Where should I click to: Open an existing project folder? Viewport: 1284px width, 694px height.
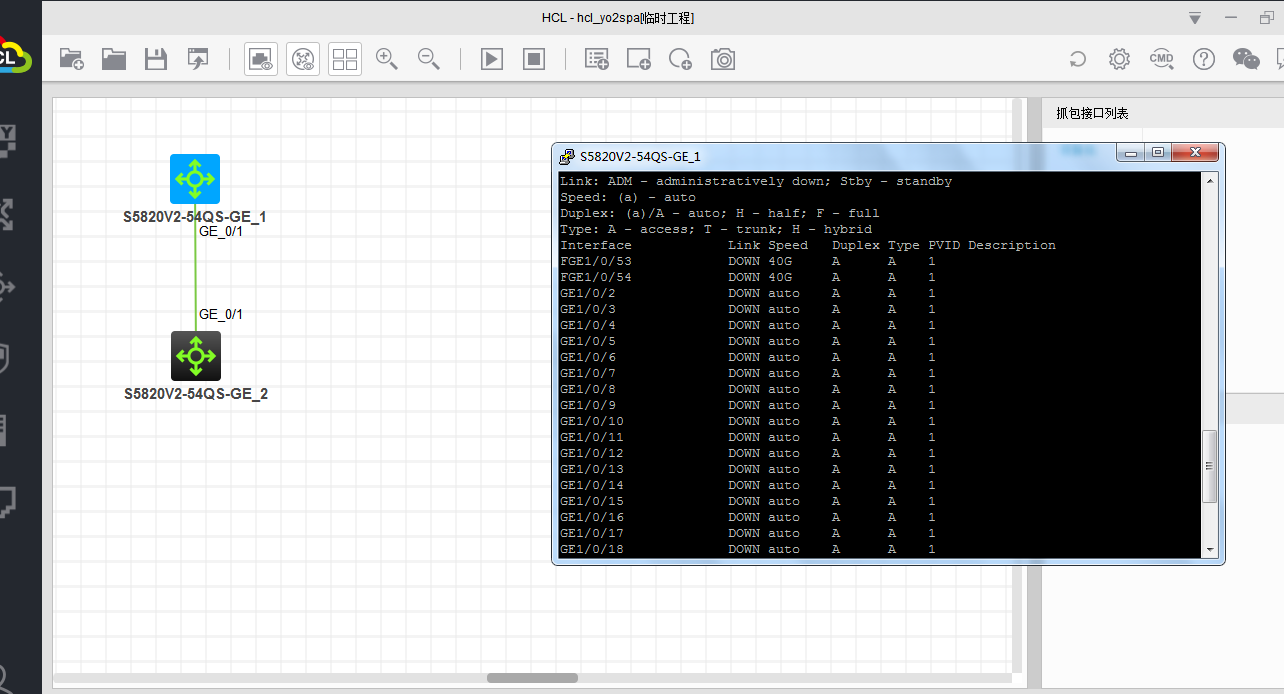pyautogui.click(x=114, y=59)
